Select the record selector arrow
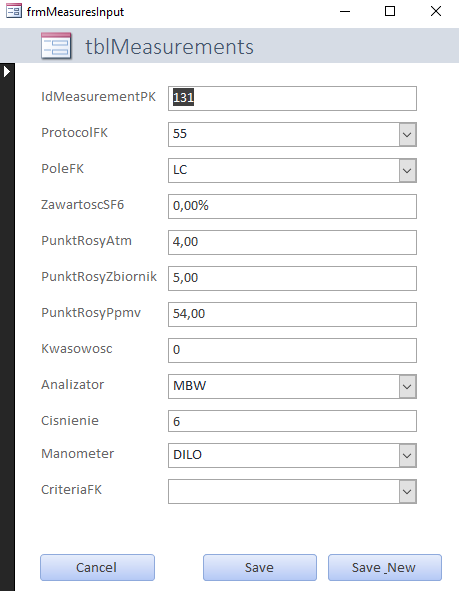 coord(7,71)
